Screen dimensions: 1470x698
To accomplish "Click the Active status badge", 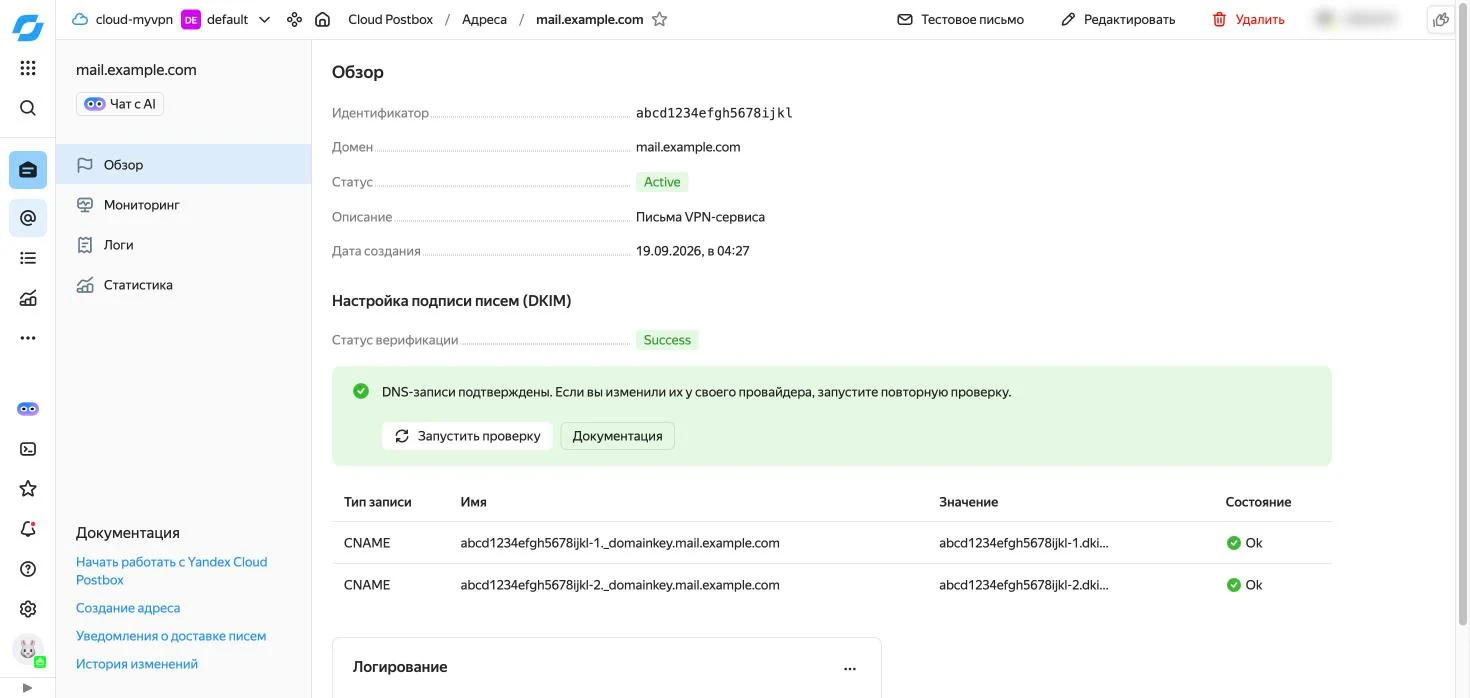I will pyautogui.click(x=662, y=182).
